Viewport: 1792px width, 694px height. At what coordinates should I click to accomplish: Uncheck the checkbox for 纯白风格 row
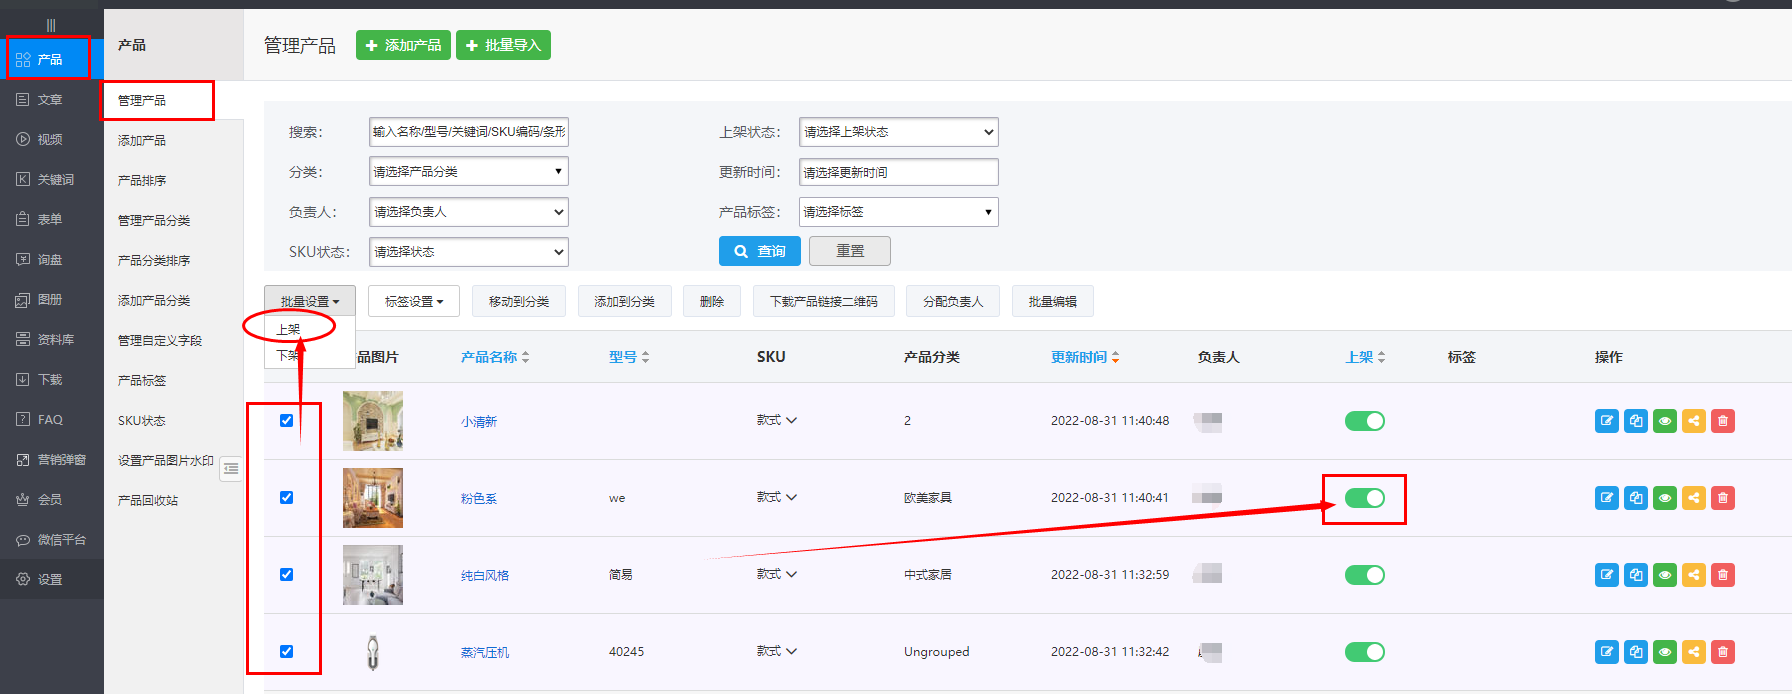point(287,575)
